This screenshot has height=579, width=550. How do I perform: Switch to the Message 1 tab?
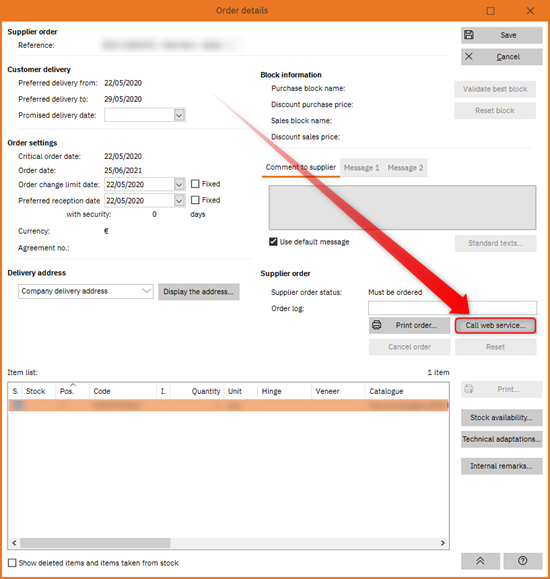point(361,168)
